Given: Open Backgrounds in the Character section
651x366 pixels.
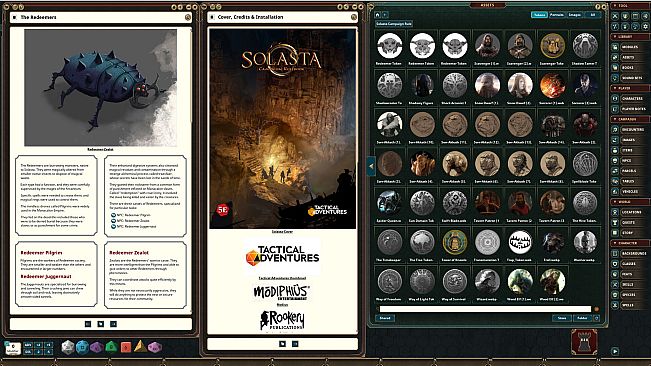Looking at the screenshot, I should tap(629, 253).
